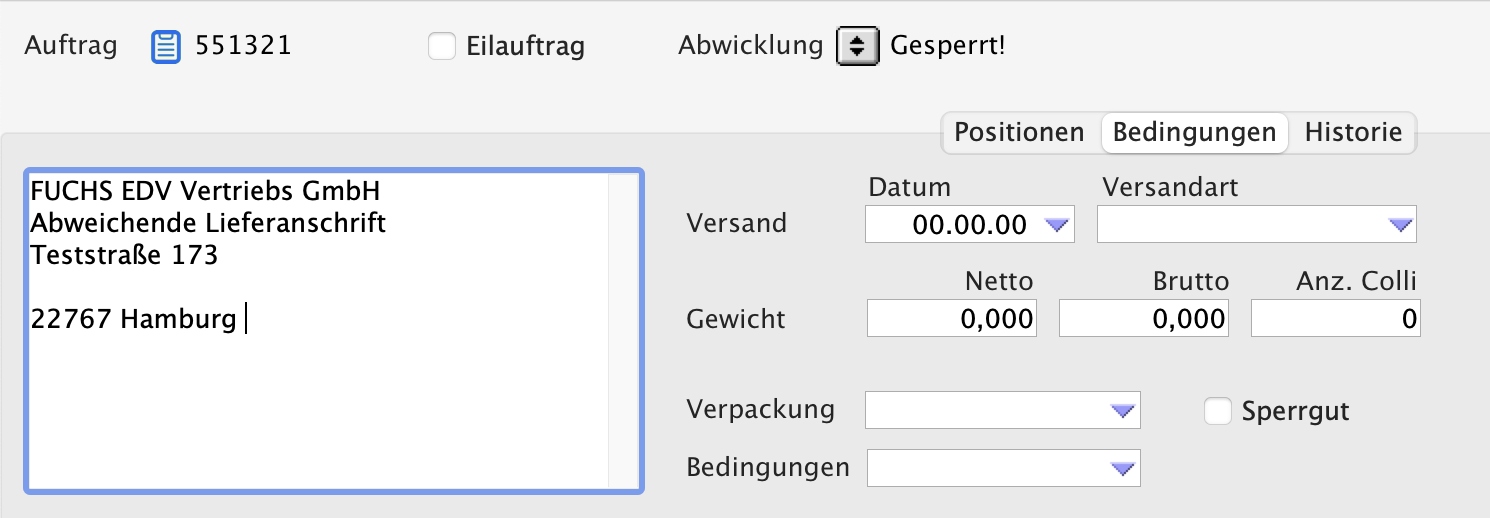1490x518 pixels.
Task: Click the 22767 Hamburg address line
Action: pyautogui.click(x=133, y=320)
